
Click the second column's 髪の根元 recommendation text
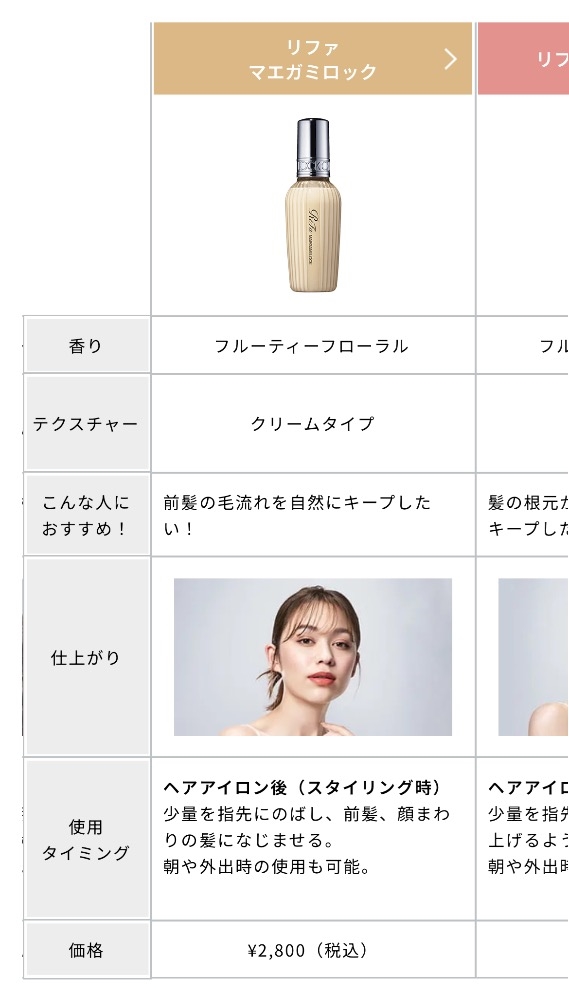[528, 515]
